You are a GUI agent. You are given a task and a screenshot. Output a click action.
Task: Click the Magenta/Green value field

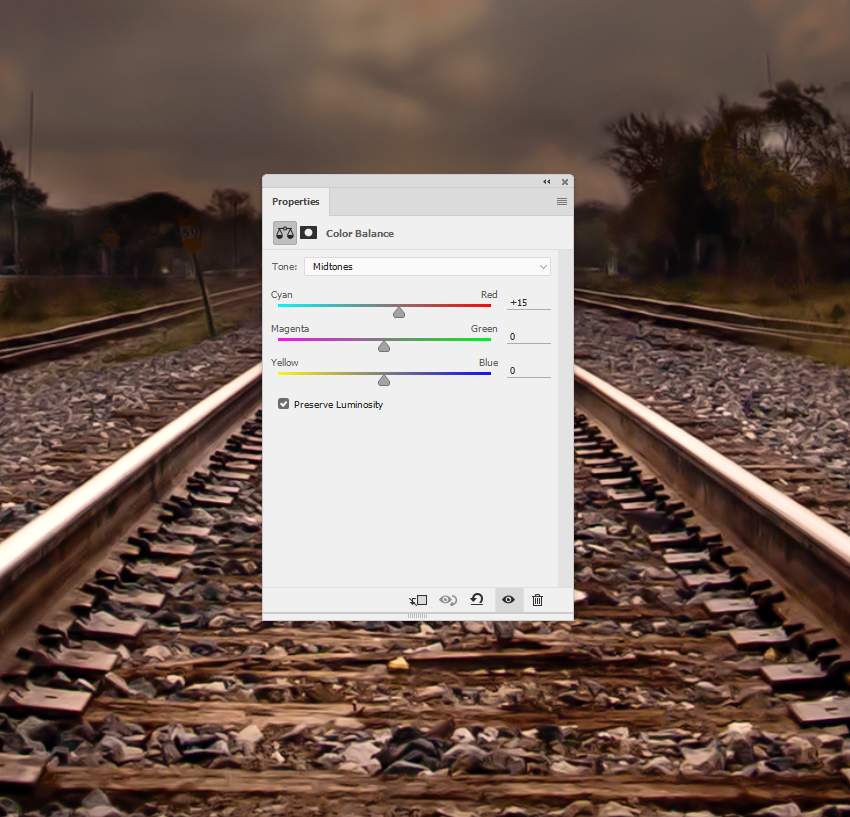(528, 337)
